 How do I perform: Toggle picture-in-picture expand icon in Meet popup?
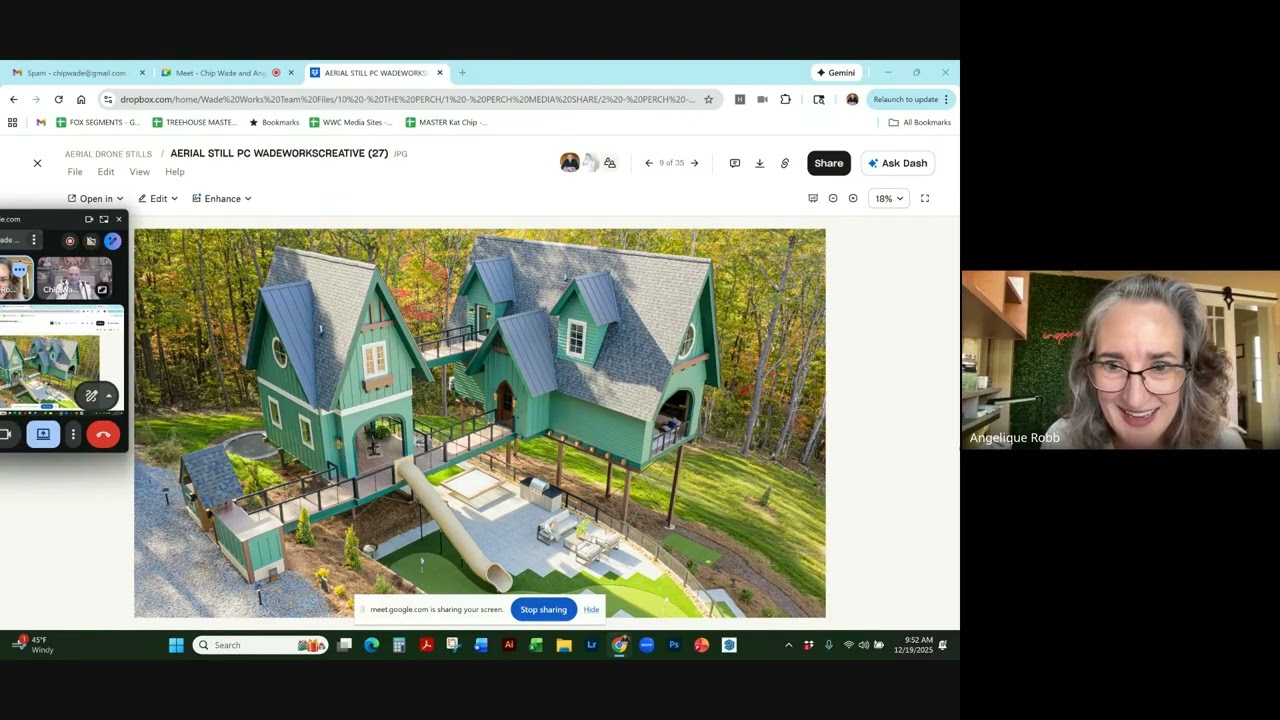104,219
